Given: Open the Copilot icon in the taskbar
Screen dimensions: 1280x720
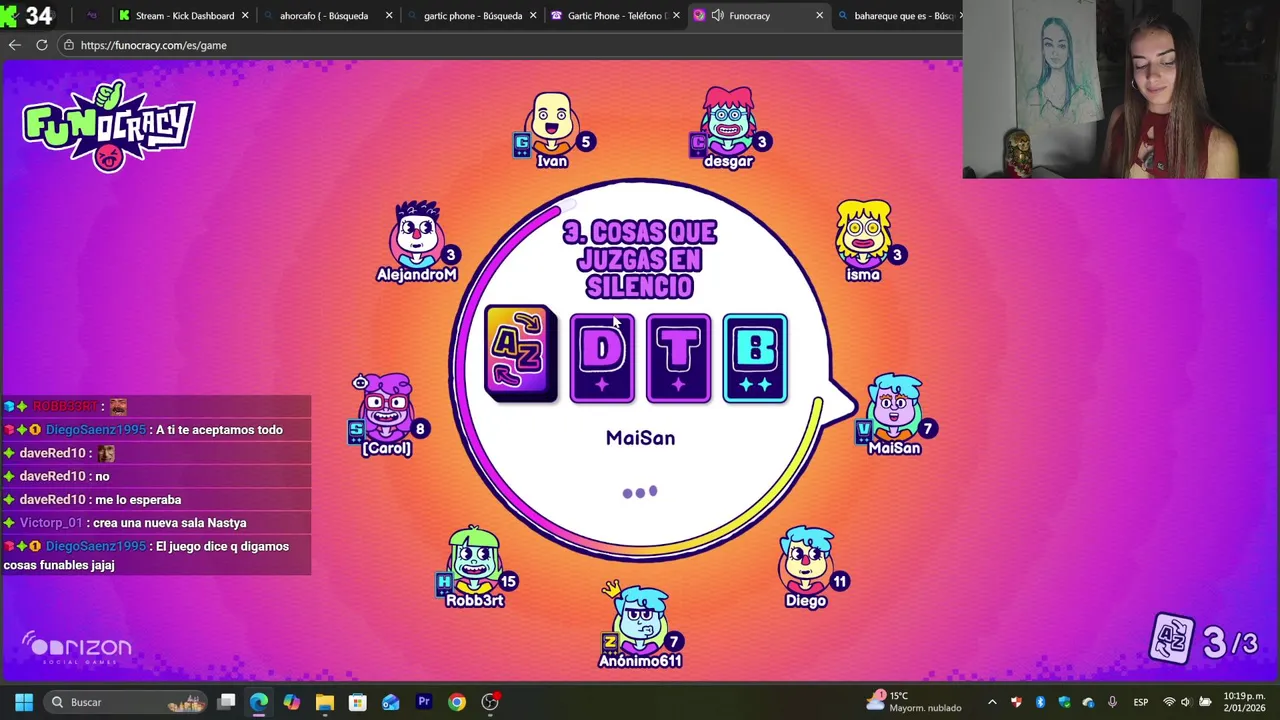Looking at the screenshot, I should tap(292, 702).
